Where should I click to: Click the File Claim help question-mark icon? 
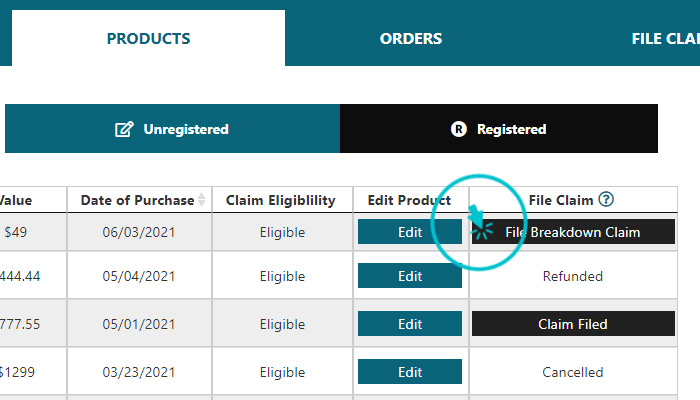point(606,199)
